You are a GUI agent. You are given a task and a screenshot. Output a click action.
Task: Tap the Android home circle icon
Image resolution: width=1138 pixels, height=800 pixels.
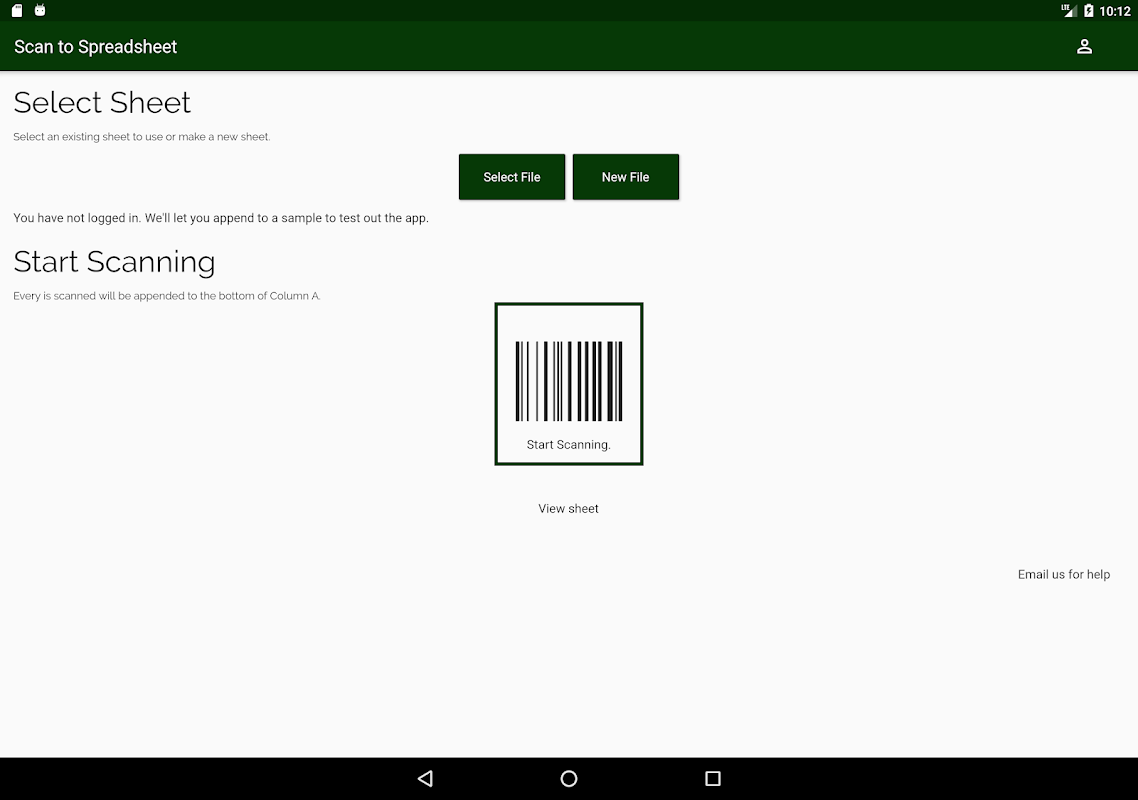coord(569,778)
